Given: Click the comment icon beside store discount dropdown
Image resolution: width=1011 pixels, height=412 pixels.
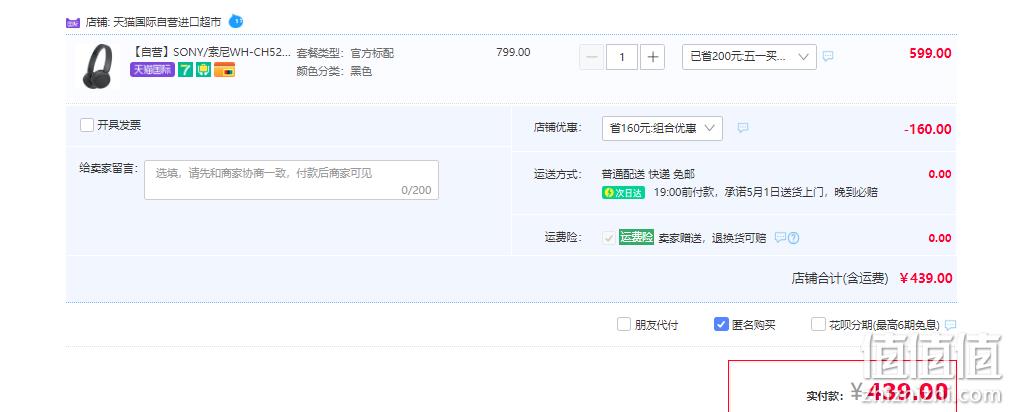Looking at the screenshot, I should click(743, 128).
